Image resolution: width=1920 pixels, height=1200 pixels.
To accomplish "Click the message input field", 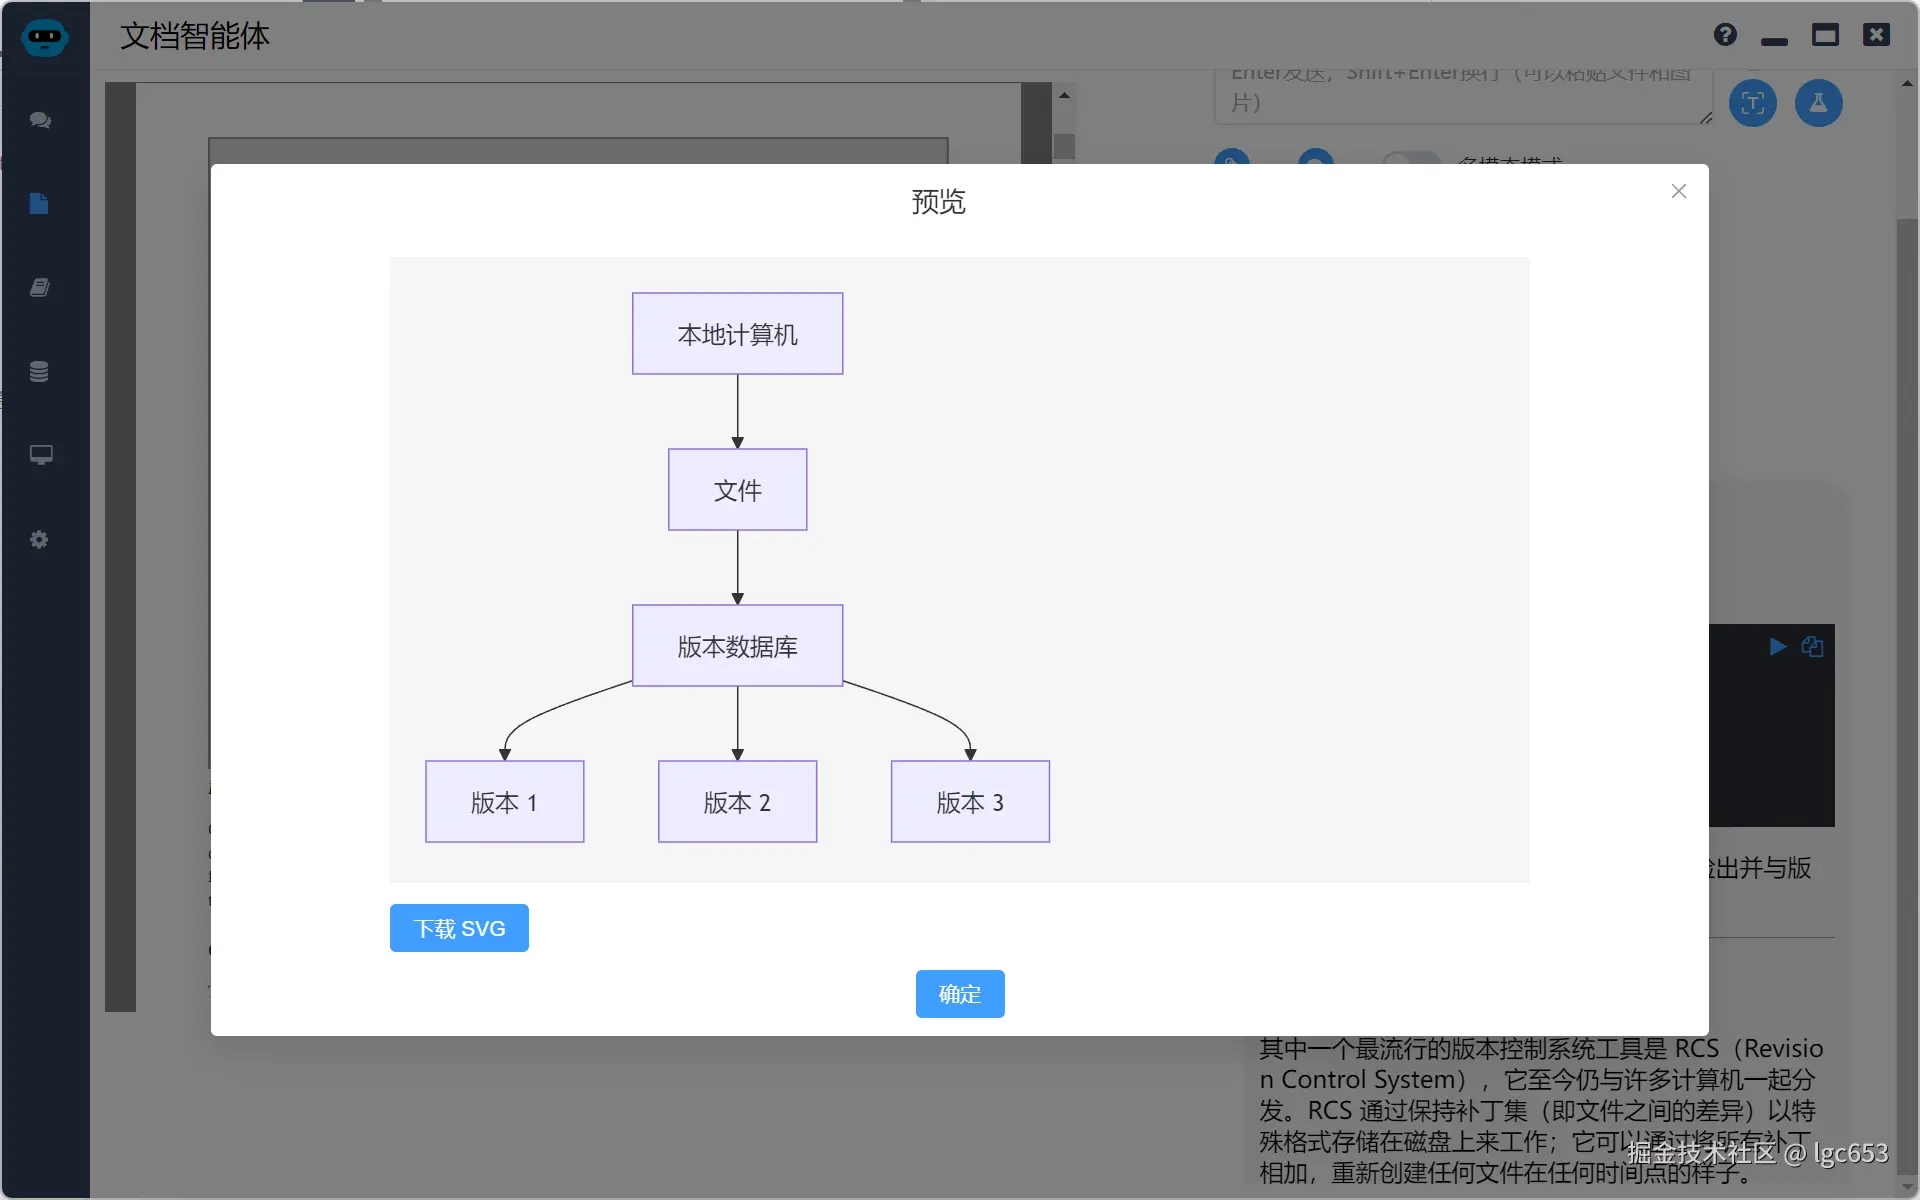I will [x=1460, y=95].
